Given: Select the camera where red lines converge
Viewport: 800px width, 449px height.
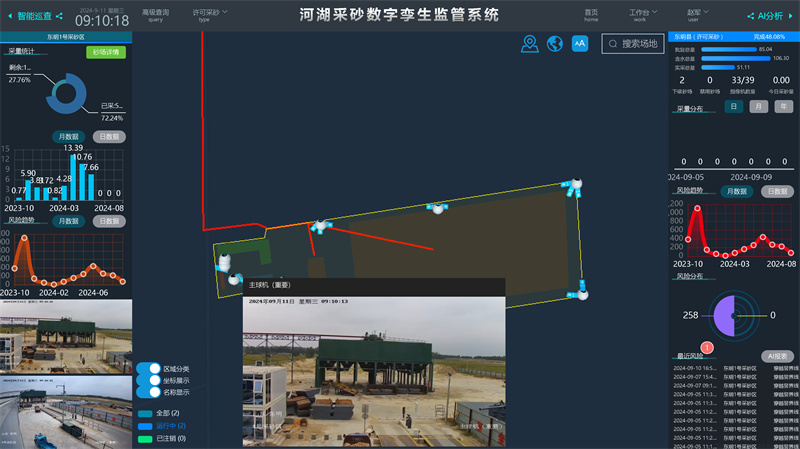Looking at the screenshot, I should click(x=320, y=225).
